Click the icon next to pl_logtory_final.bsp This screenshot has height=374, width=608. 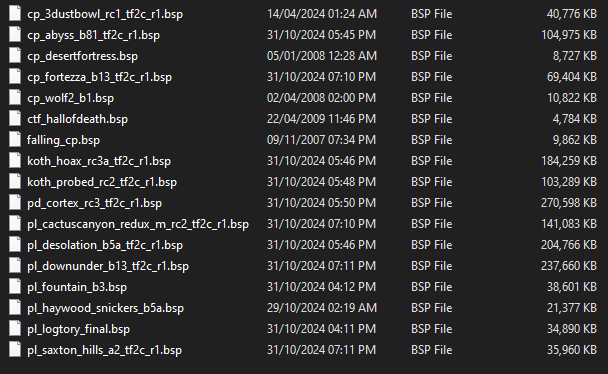point(15,329)
